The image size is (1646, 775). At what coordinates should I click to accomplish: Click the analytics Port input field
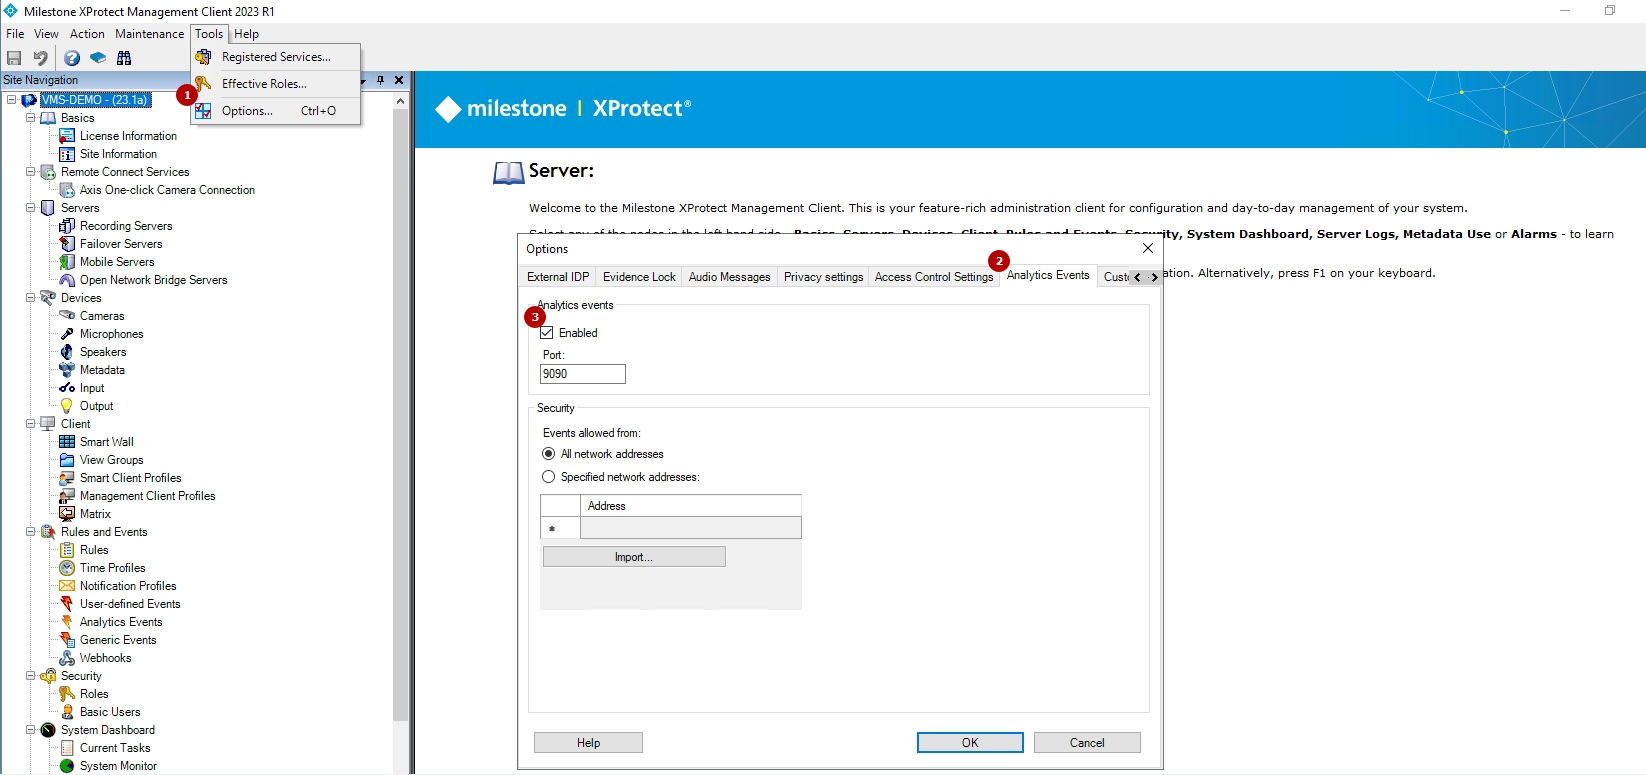tap(583, 374)
